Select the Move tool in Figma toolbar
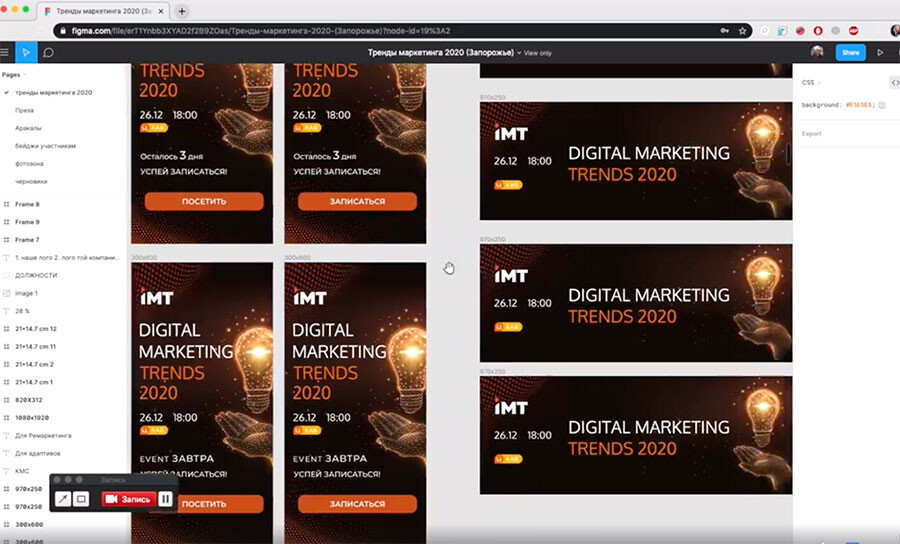The width and height of the screenshot is (900, 544). coord(26,53)
